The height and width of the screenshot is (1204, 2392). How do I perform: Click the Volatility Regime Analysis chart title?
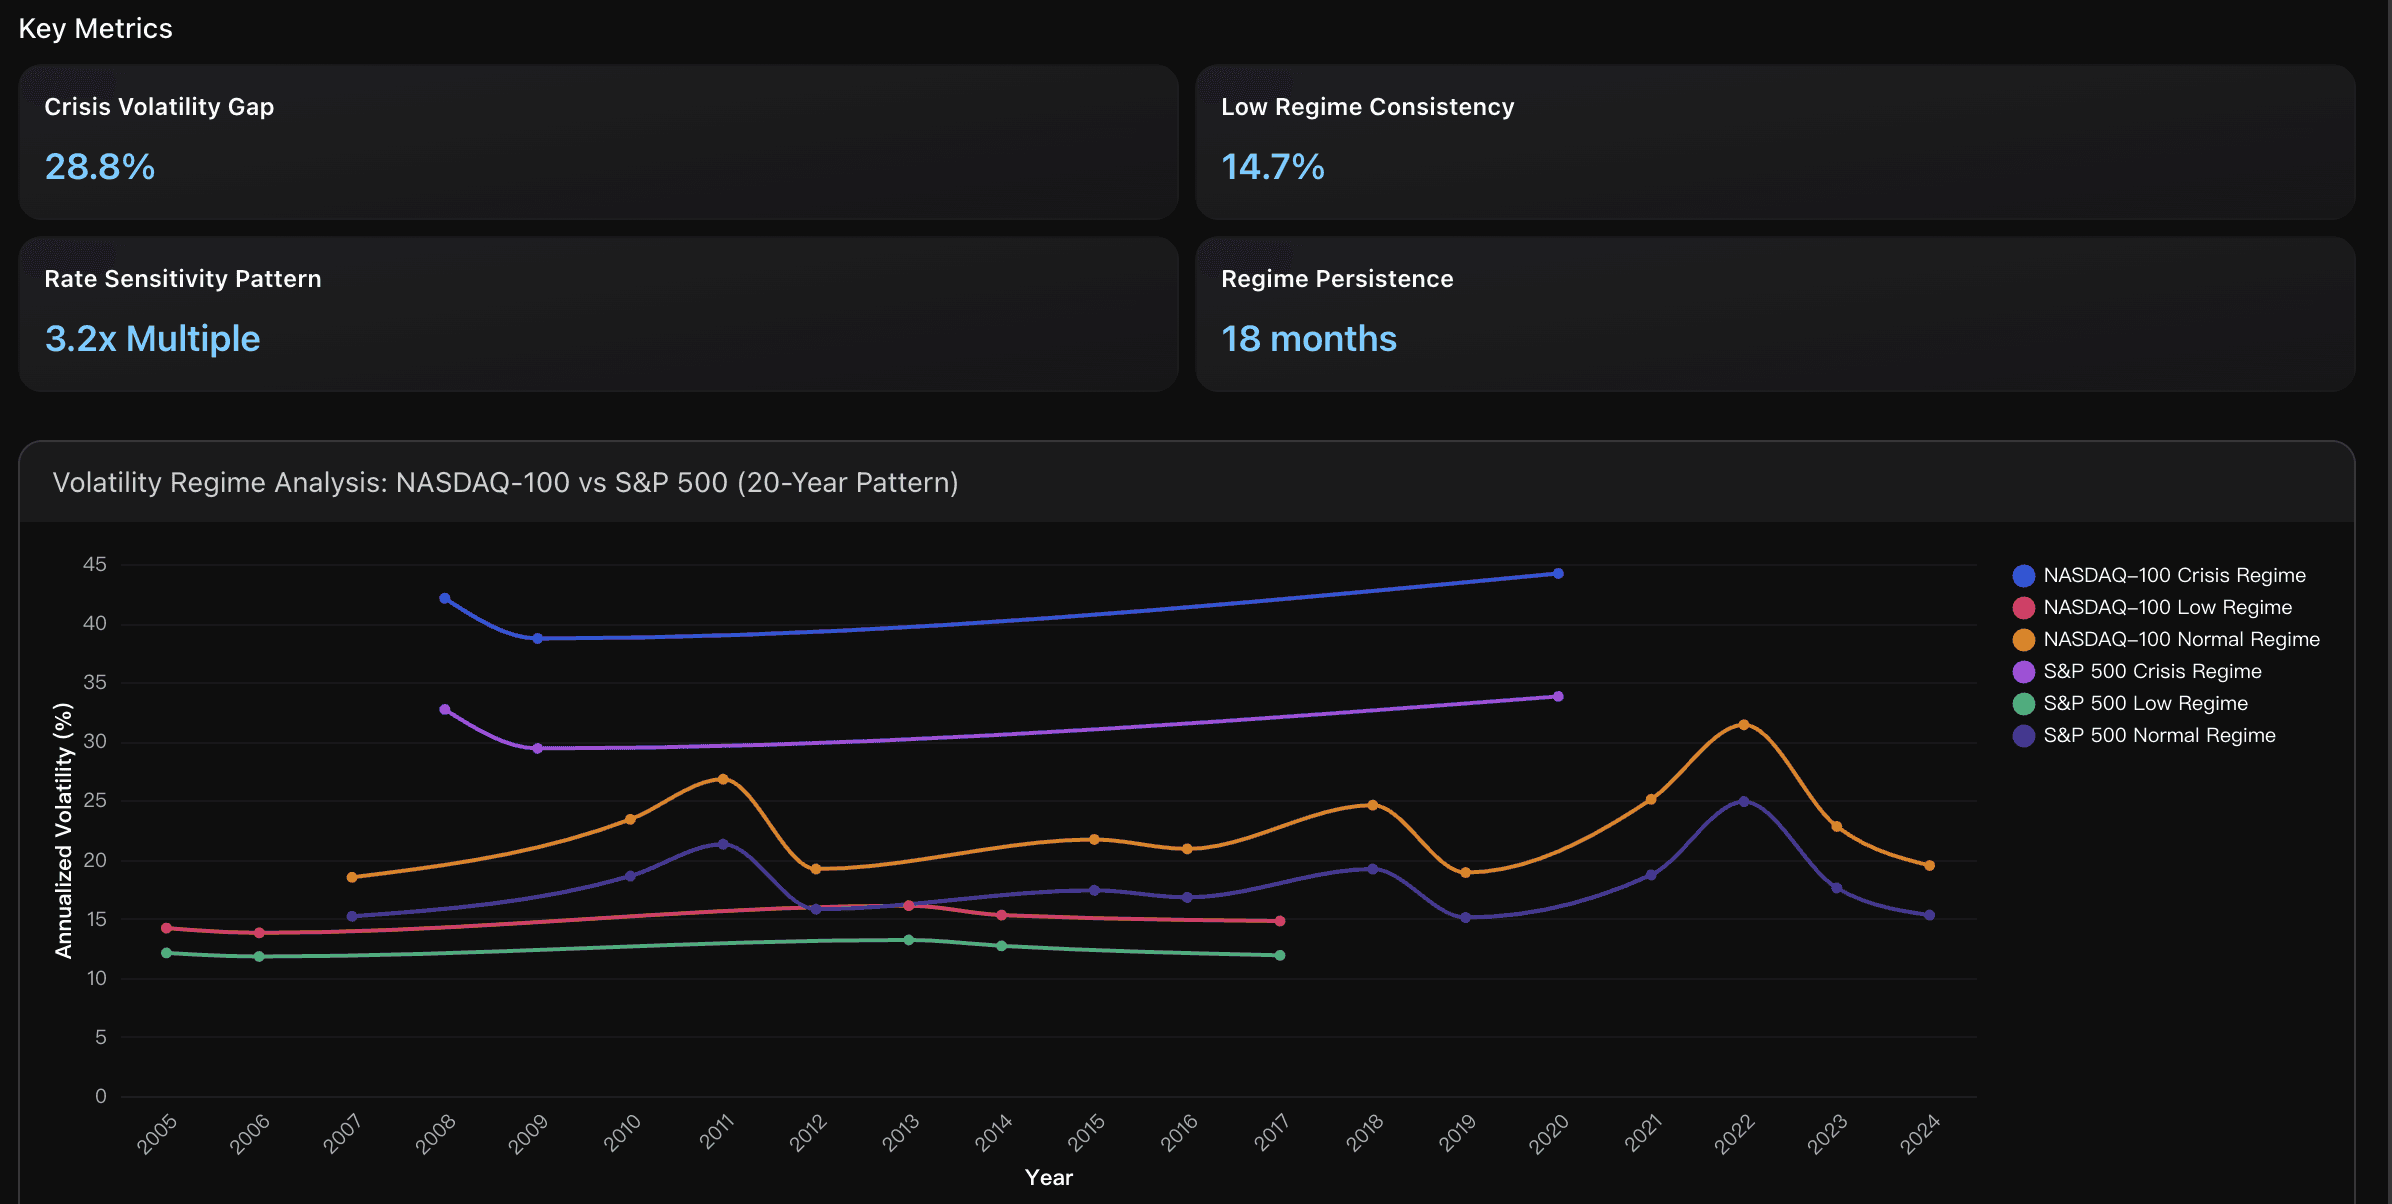[505, 482]
